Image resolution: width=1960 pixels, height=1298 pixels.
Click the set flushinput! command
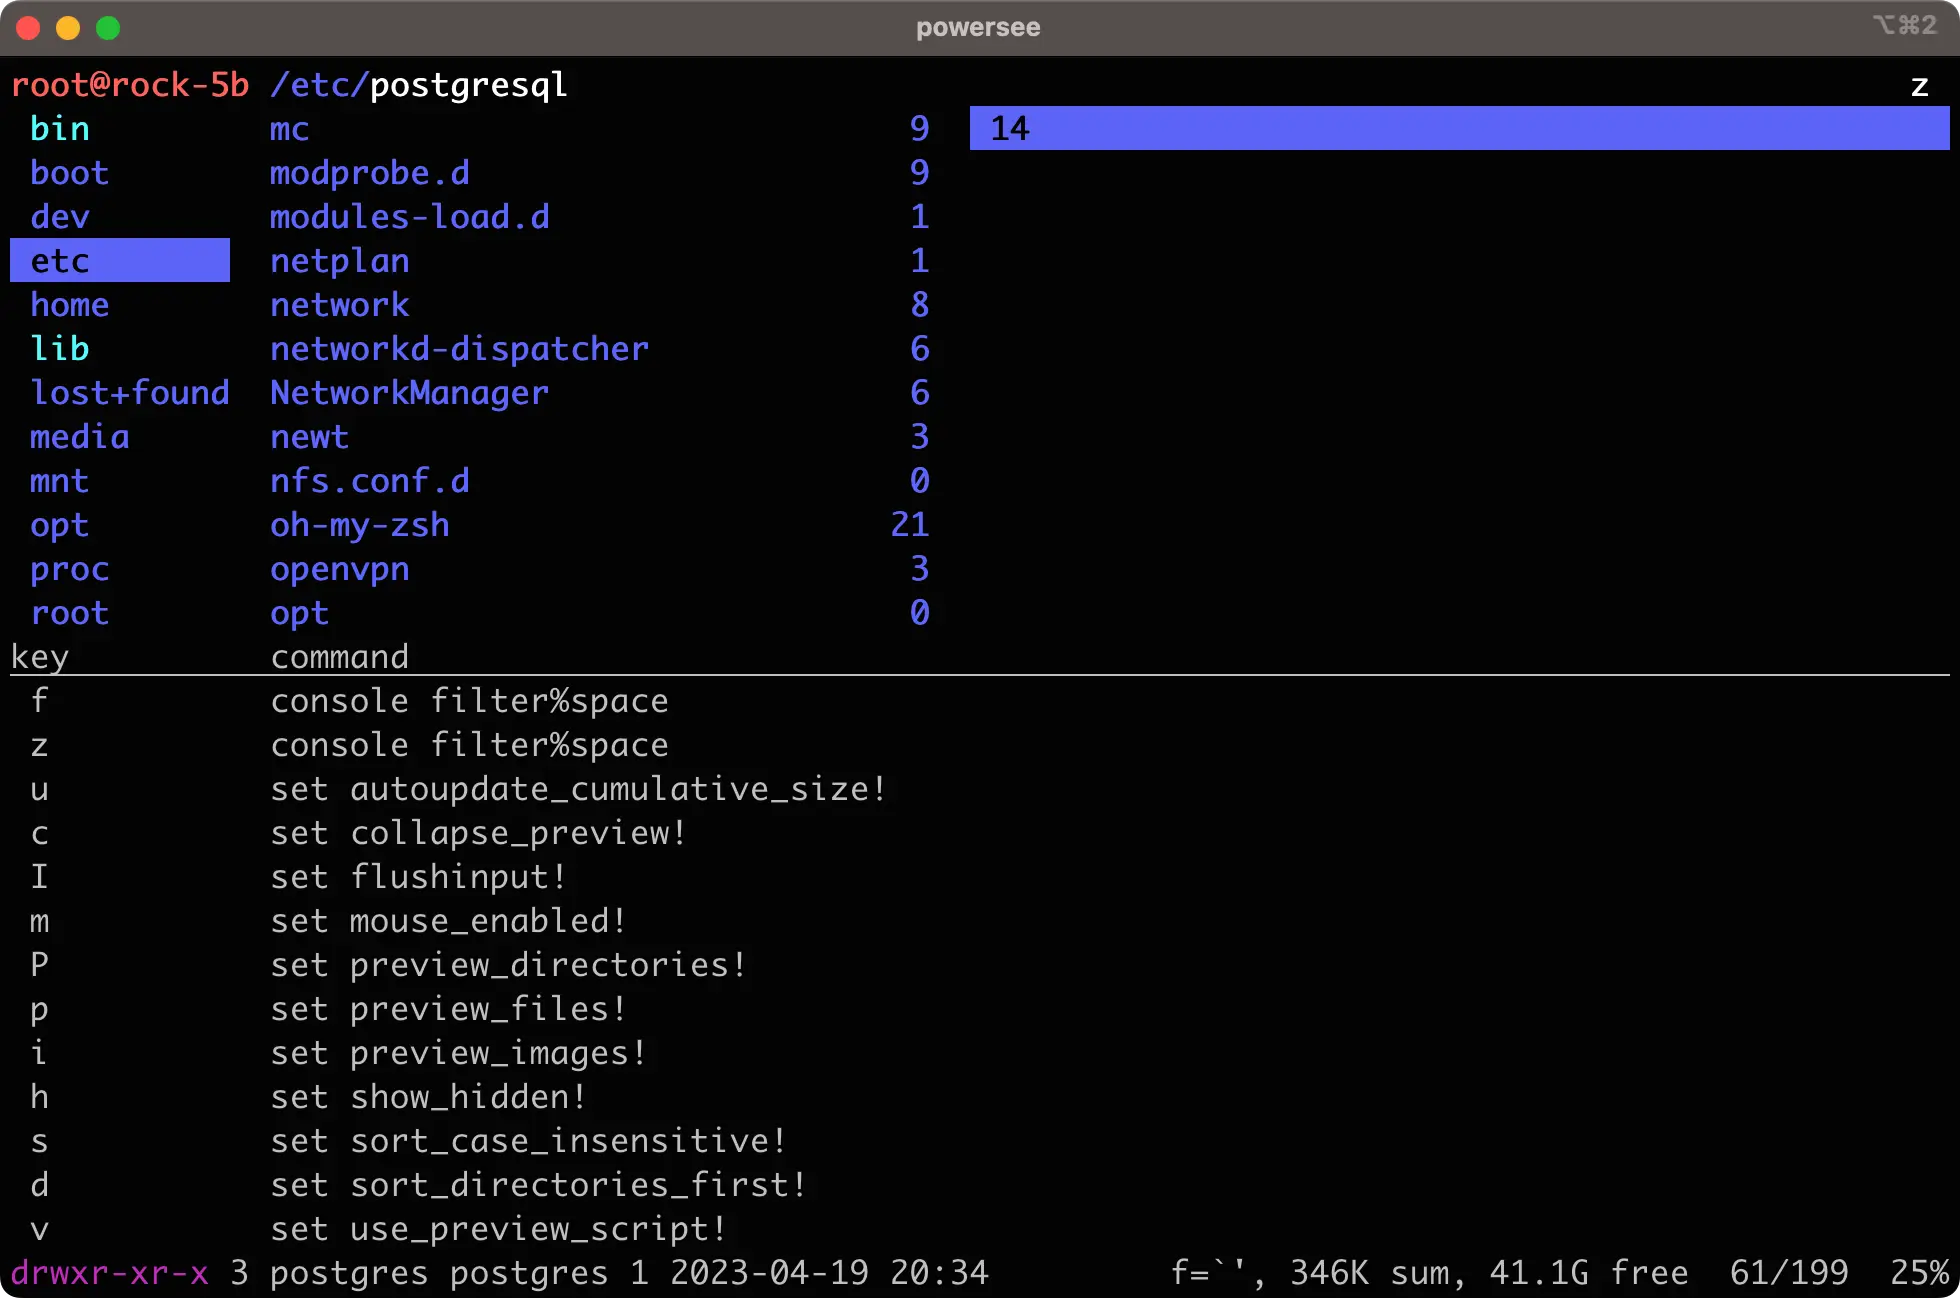(418, 877)
